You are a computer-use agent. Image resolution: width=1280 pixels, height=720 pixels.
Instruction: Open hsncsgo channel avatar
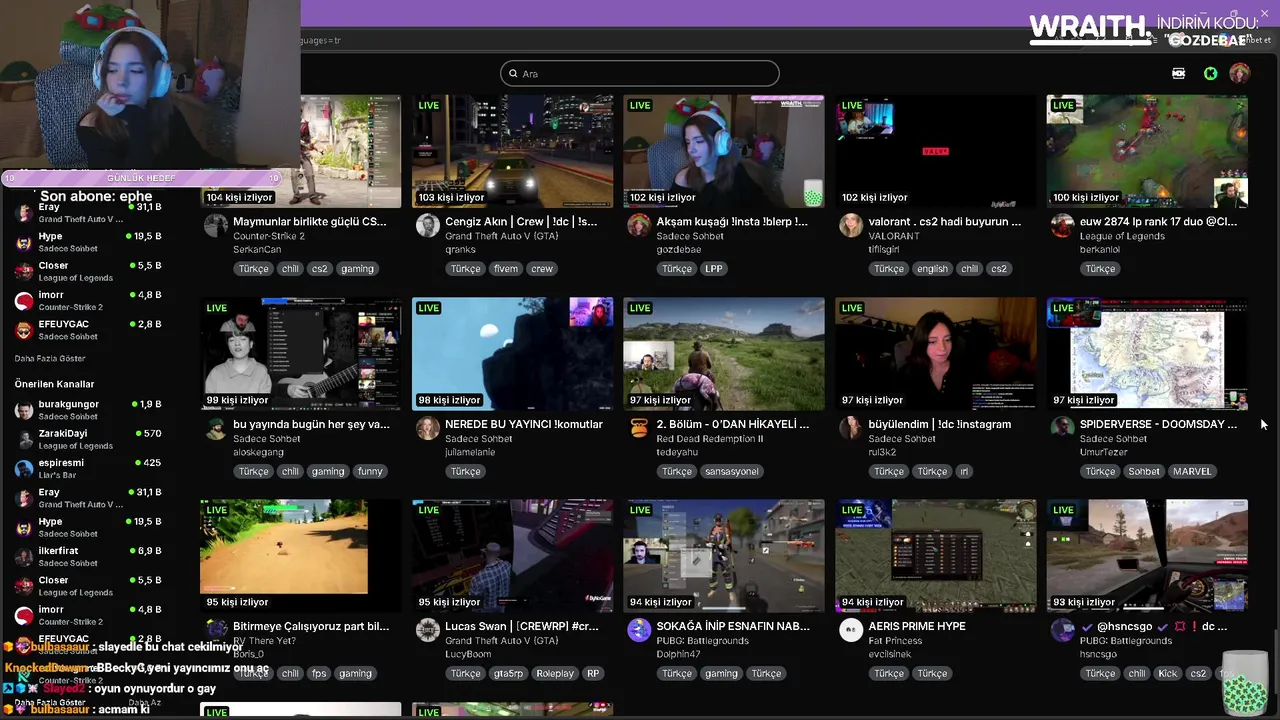click(x=1062, y=630)
